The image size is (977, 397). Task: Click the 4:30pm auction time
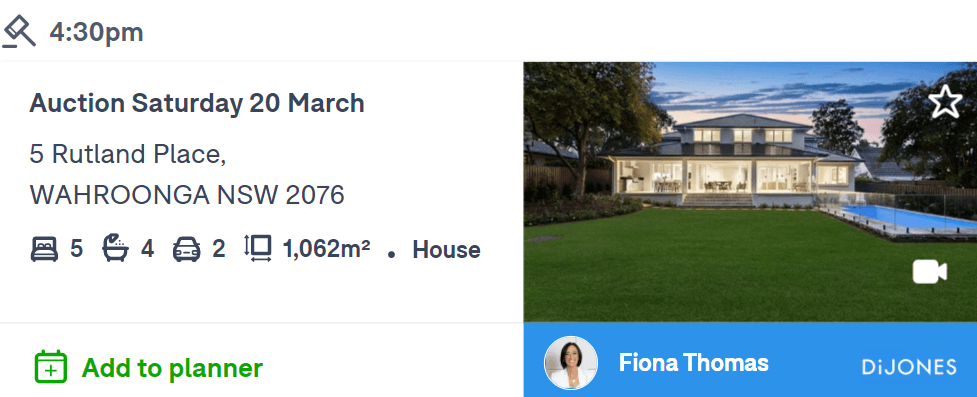point(97,32)
